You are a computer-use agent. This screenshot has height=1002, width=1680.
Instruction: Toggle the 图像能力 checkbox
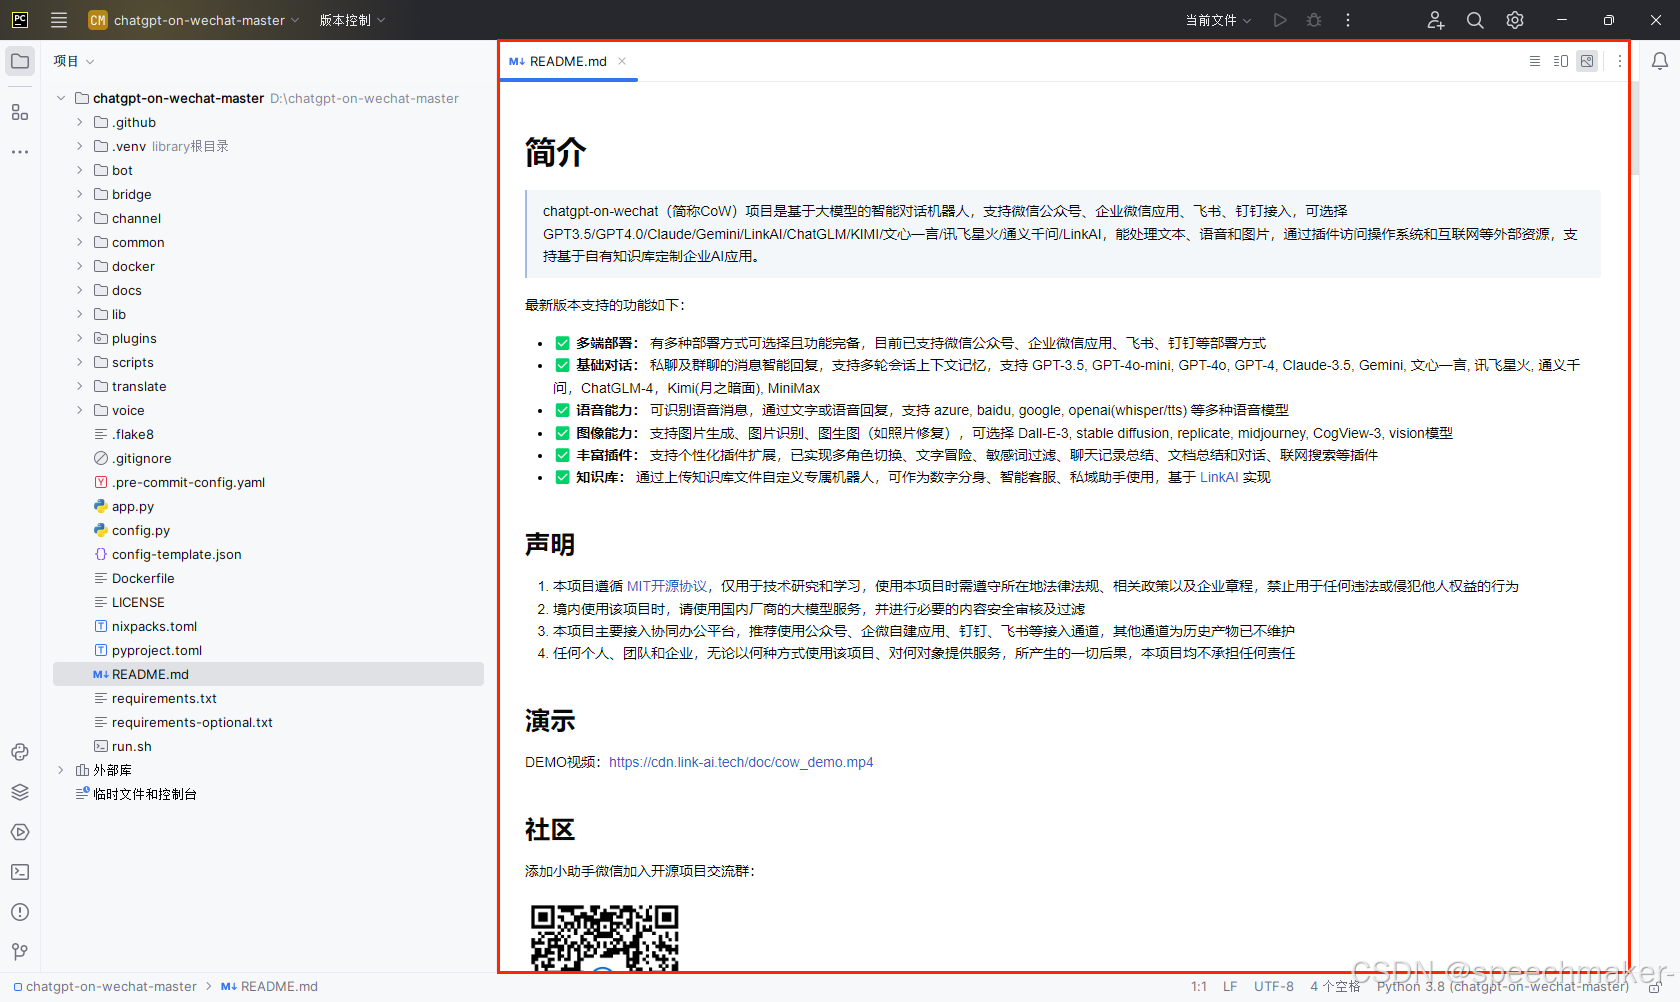(x=562, y=433)
